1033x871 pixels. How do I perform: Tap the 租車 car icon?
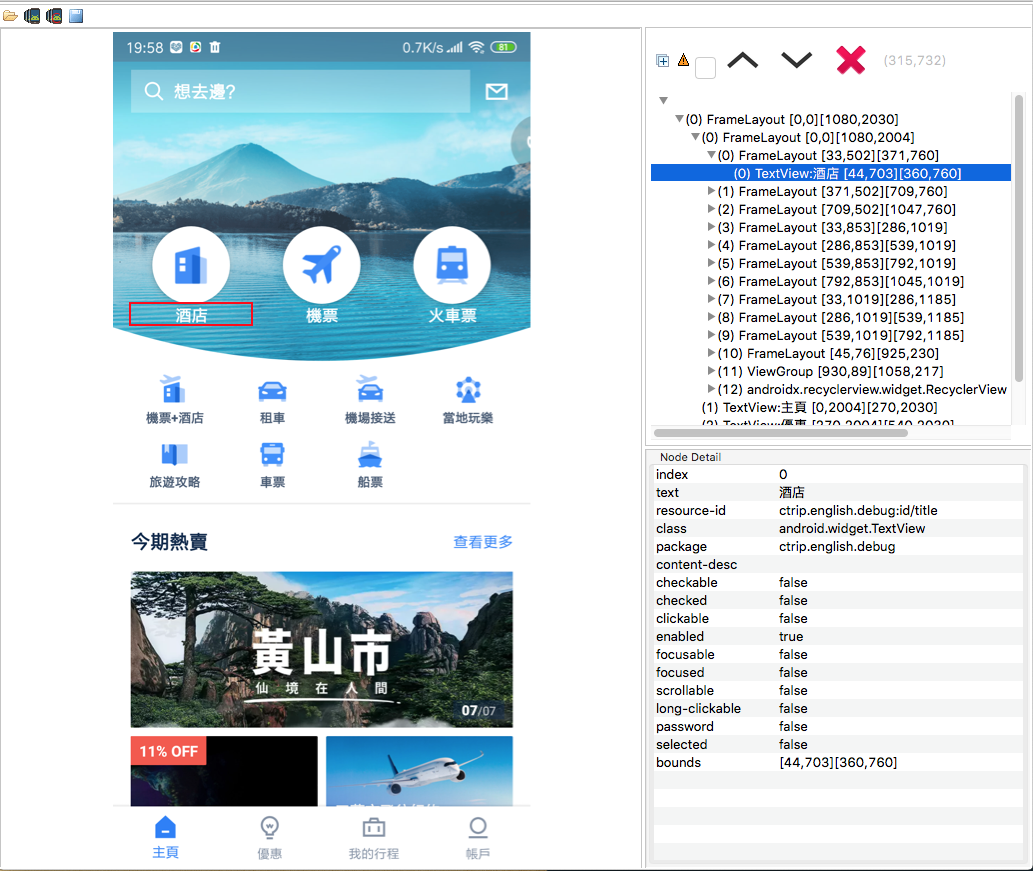[x=272, y=391]
